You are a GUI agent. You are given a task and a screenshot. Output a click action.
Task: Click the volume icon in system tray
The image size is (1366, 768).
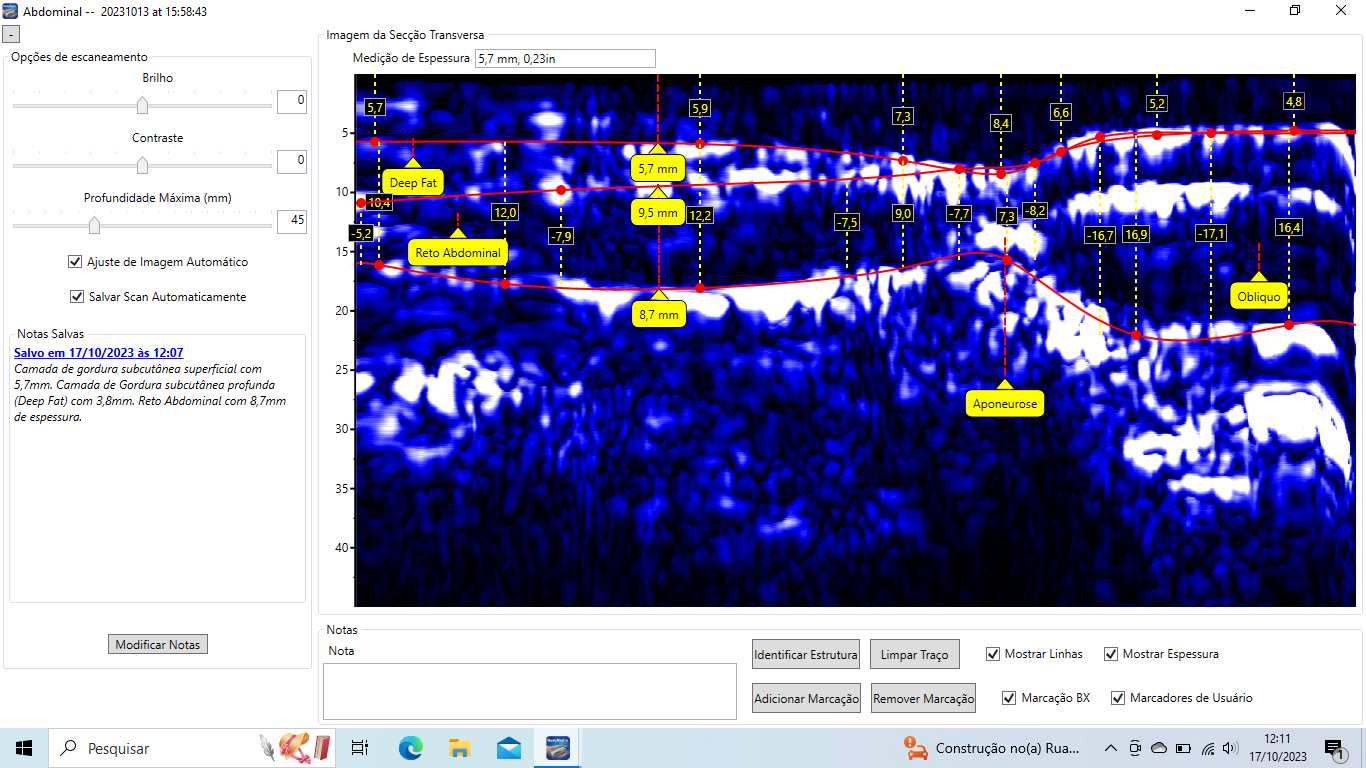(1230, 748)
